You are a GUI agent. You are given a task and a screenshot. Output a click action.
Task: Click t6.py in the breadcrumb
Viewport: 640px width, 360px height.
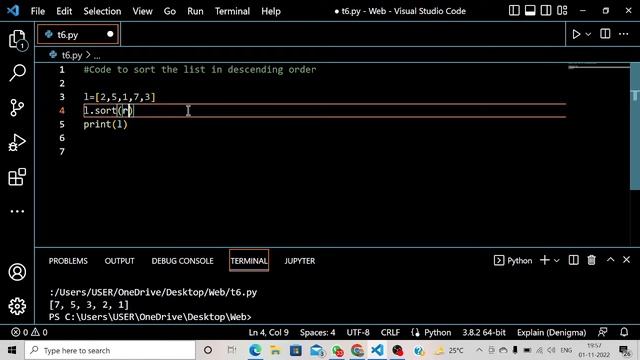pos(72,55)
